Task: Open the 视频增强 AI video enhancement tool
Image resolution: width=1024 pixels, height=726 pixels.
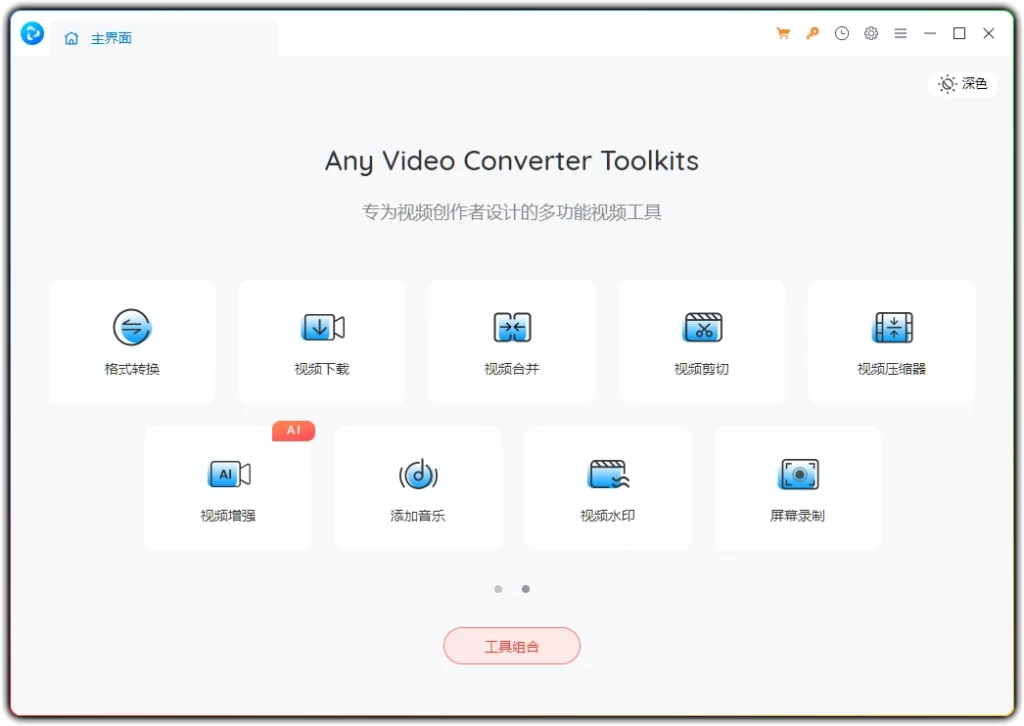Action: click(x=228, y=488)
